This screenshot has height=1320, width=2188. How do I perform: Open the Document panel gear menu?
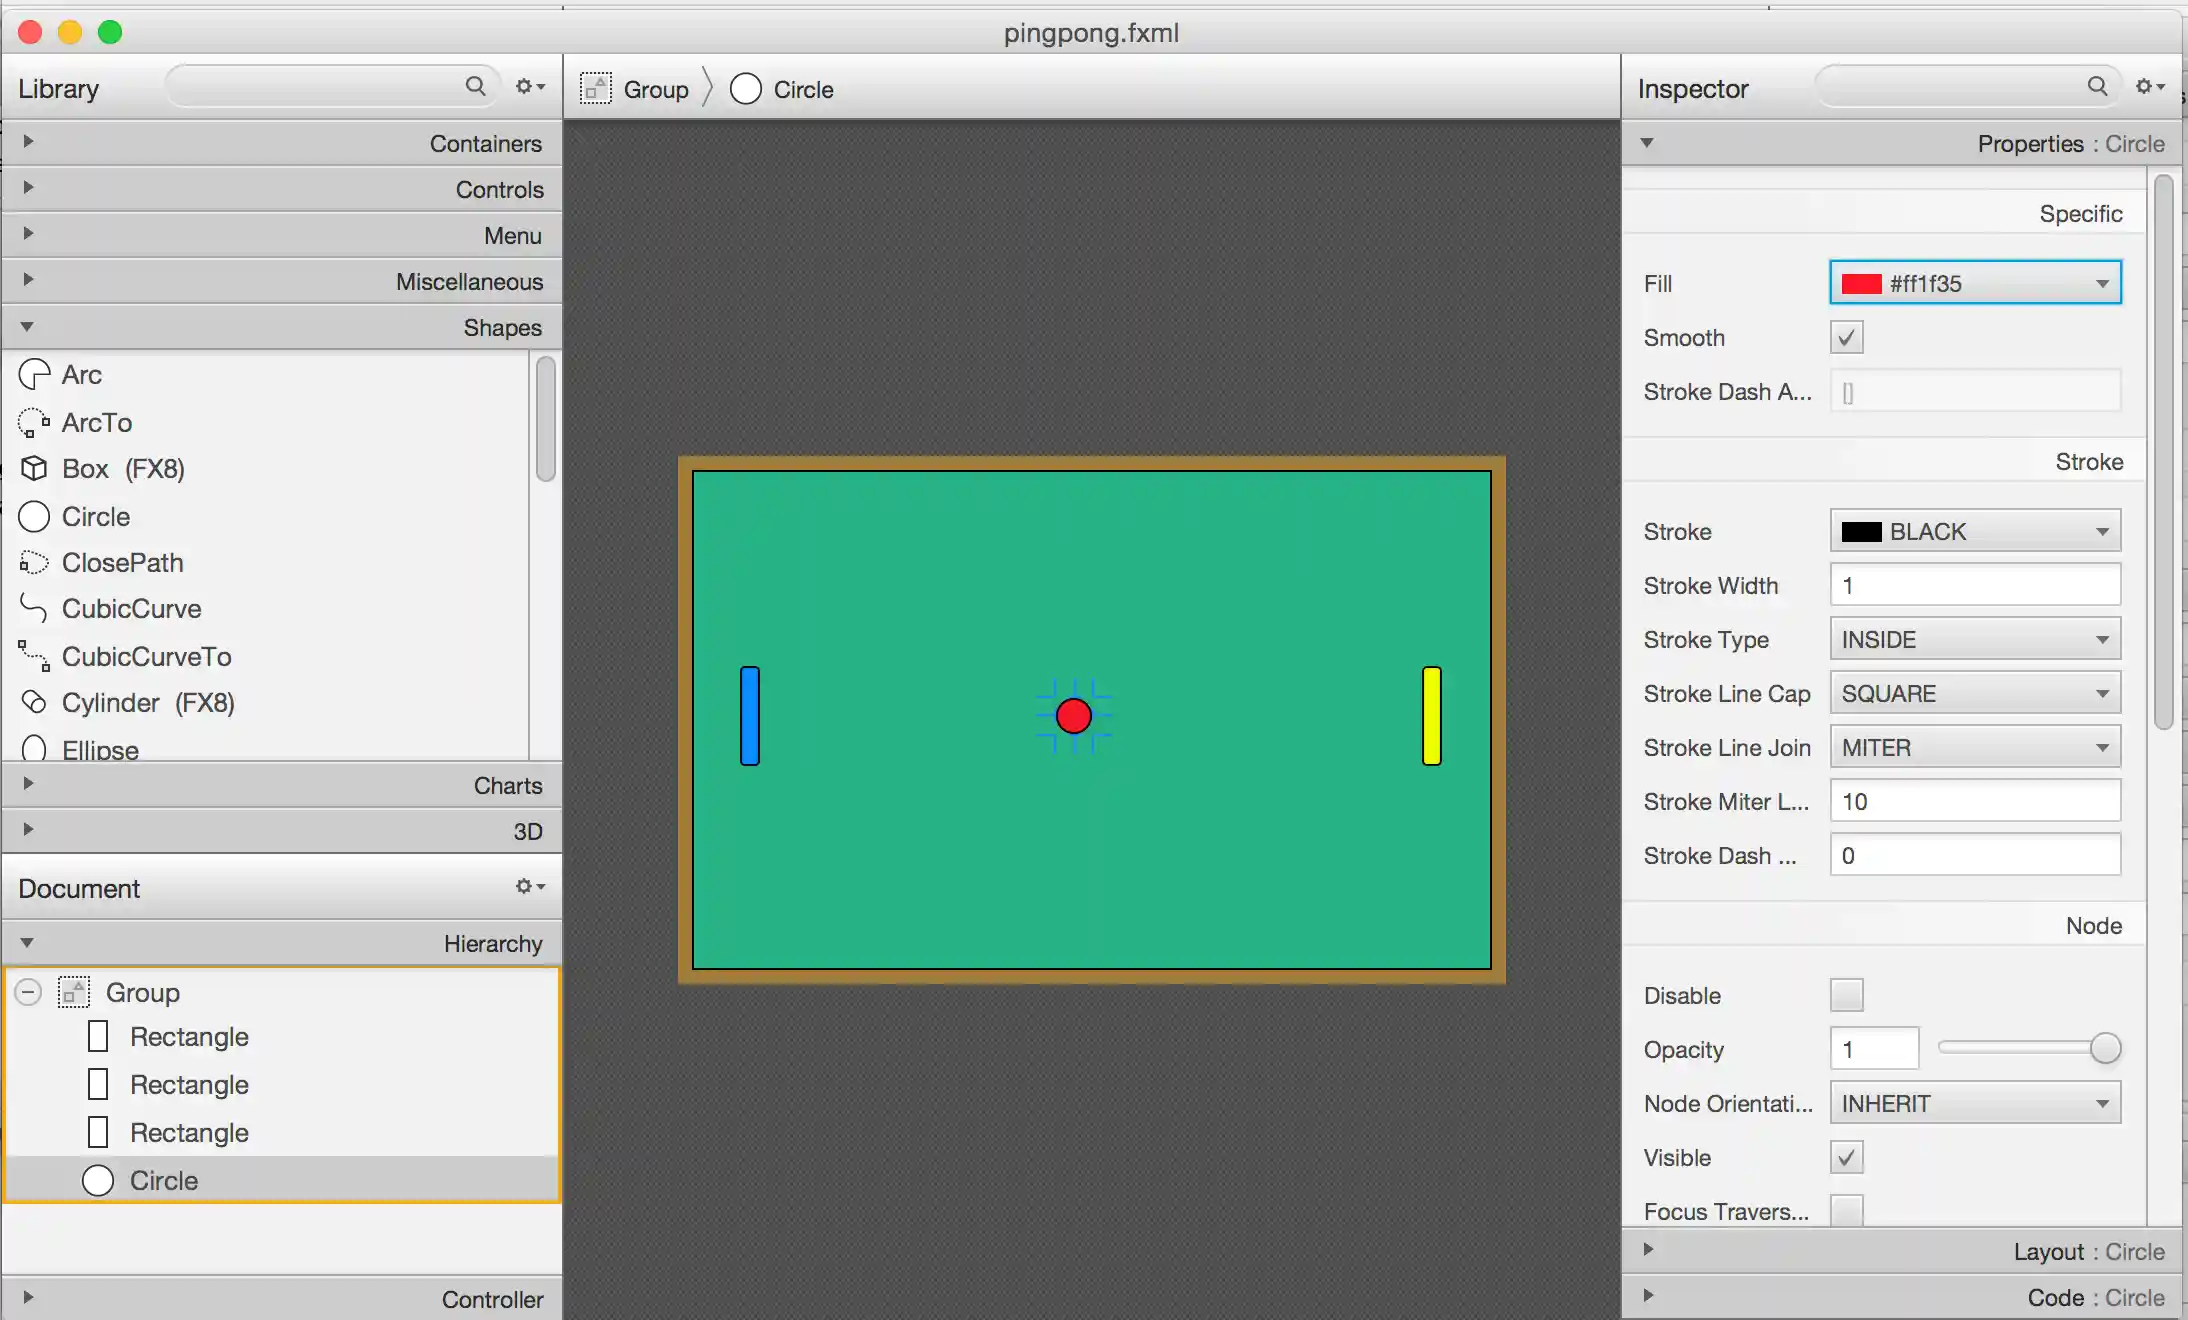529,887
